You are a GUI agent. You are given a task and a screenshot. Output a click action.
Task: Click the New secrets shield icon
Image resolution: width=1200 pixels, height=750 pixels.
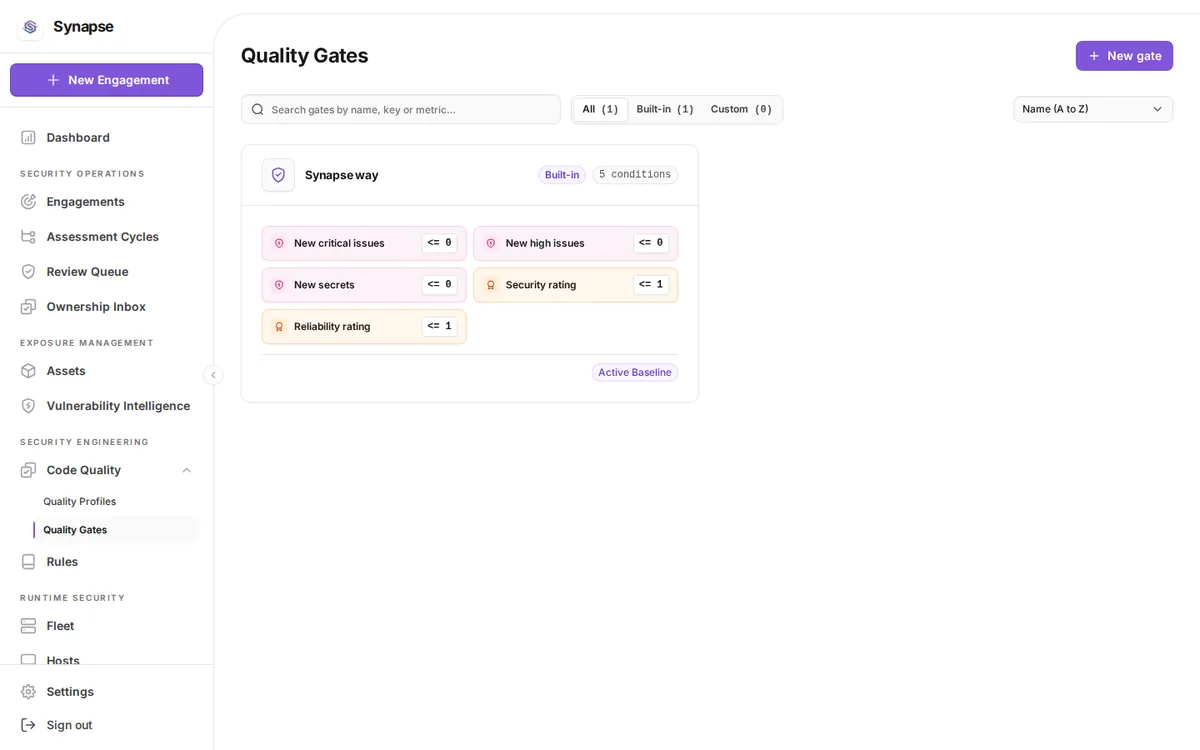click(x=279, y=285)
